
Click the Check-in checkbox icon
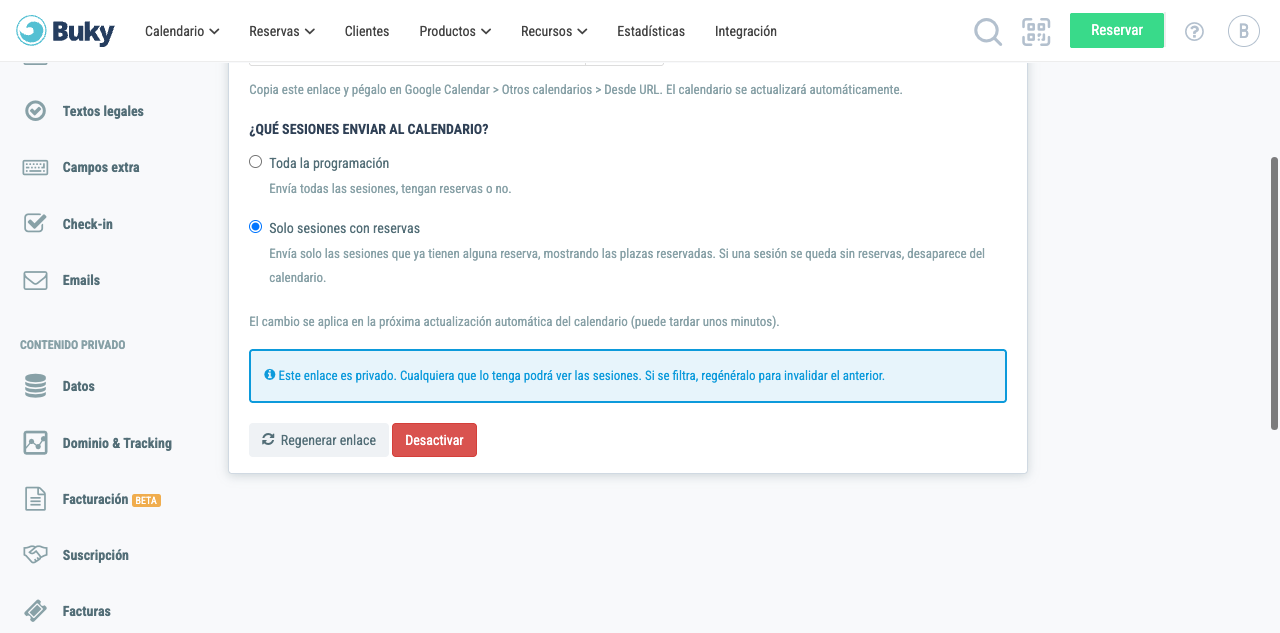coord(35,224)
